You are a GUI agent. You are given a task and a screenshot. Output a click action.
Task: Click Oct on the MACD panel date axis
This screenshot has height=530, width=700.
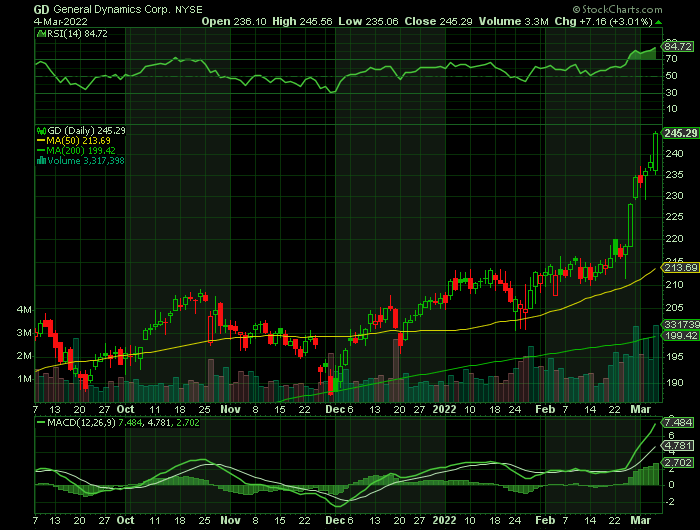coord(125,520)
